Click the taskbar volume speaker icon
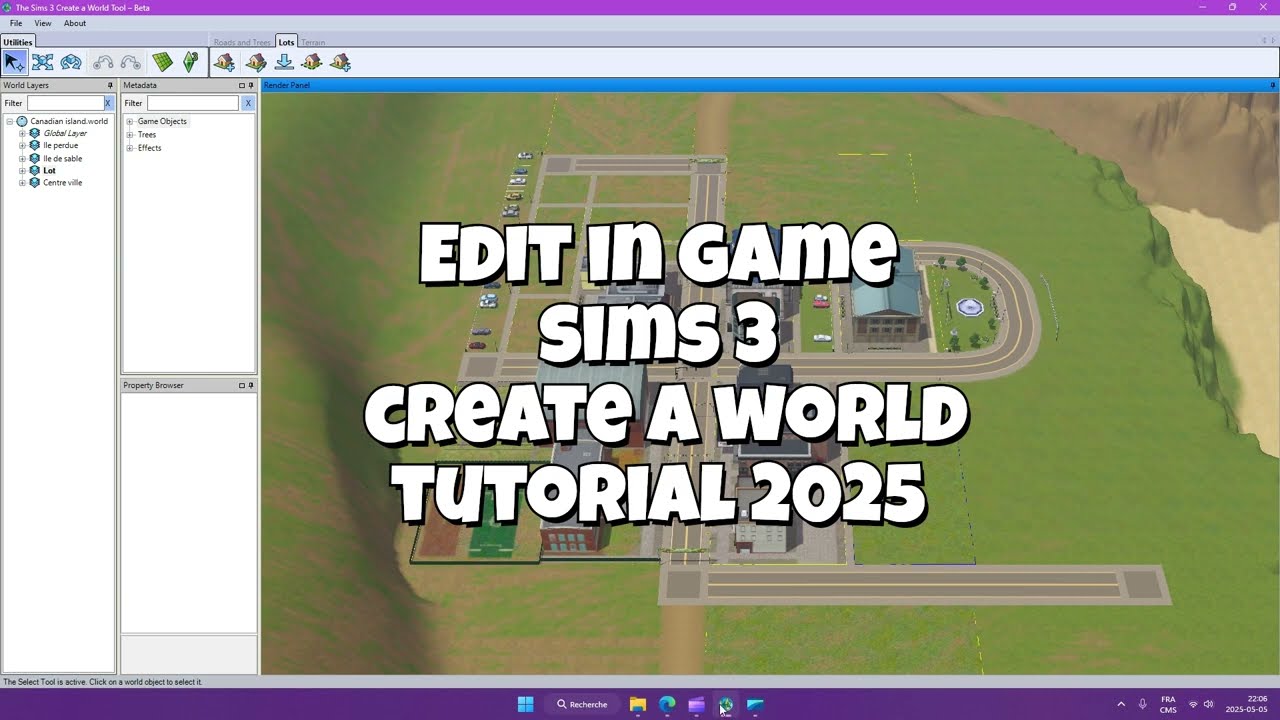Viewport: 1280px width, 720px height. coord(1209,704)
